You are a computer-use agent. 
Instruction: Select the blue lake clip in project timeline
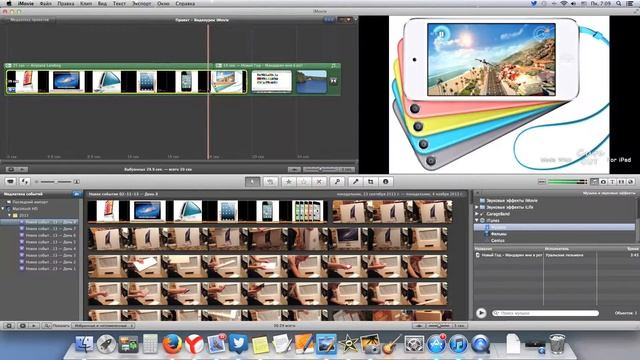311,82
